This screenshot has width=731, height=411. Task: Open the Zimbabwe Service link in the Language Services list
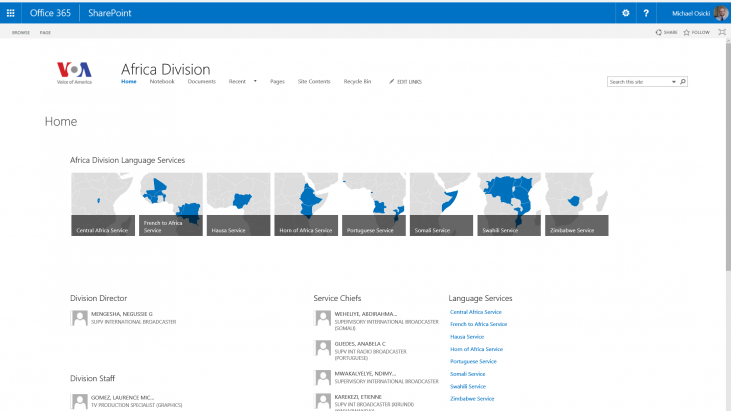pos(472,399)
